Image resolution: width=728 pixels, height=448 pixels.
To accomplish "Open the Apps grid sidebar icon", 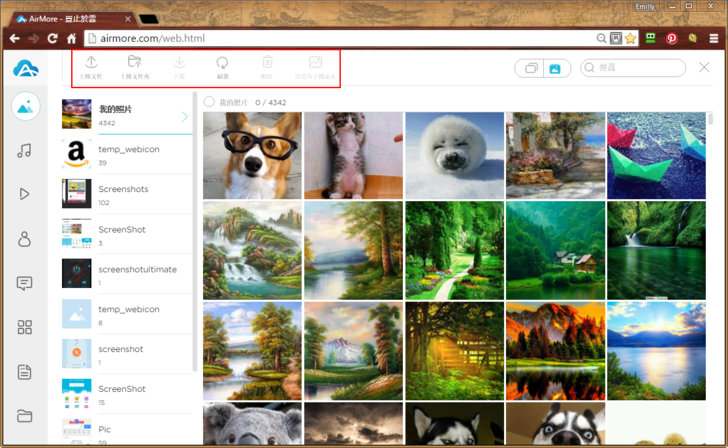I will pos(25,327).
